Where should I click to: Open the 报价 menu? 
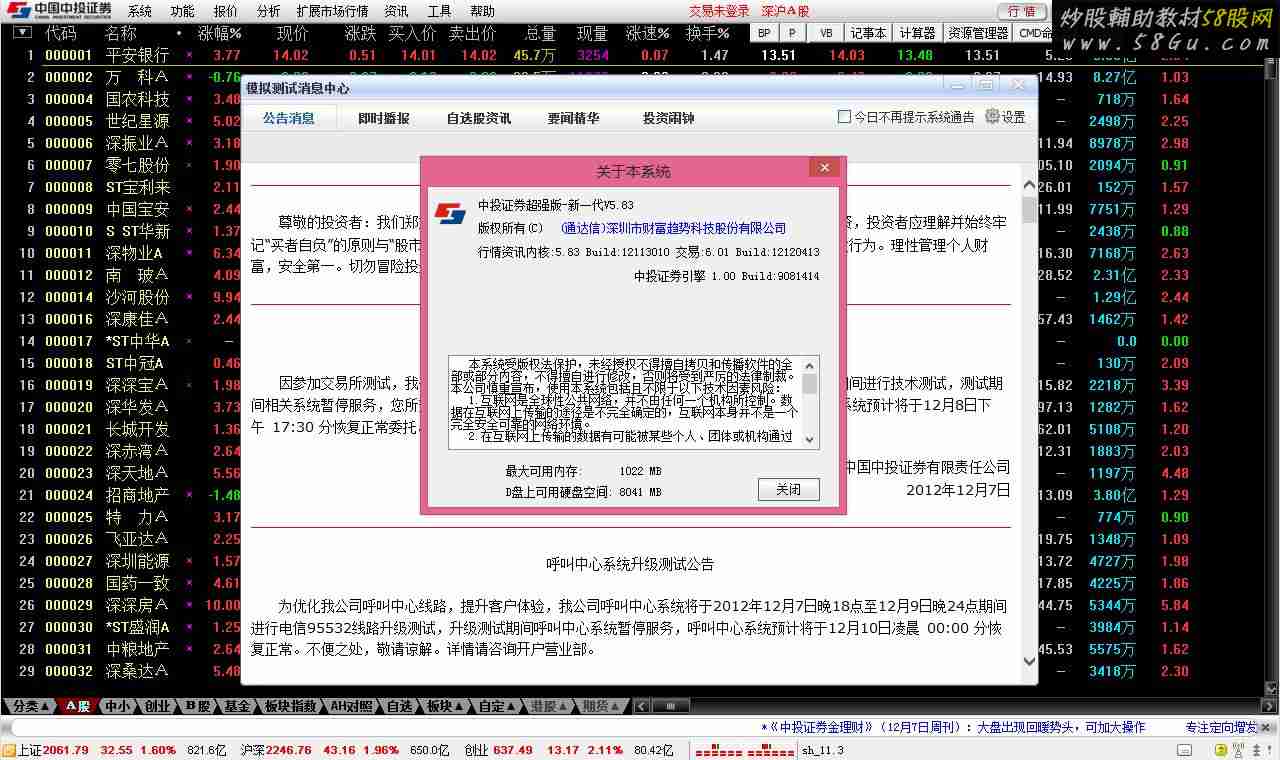tap(226, 11)
